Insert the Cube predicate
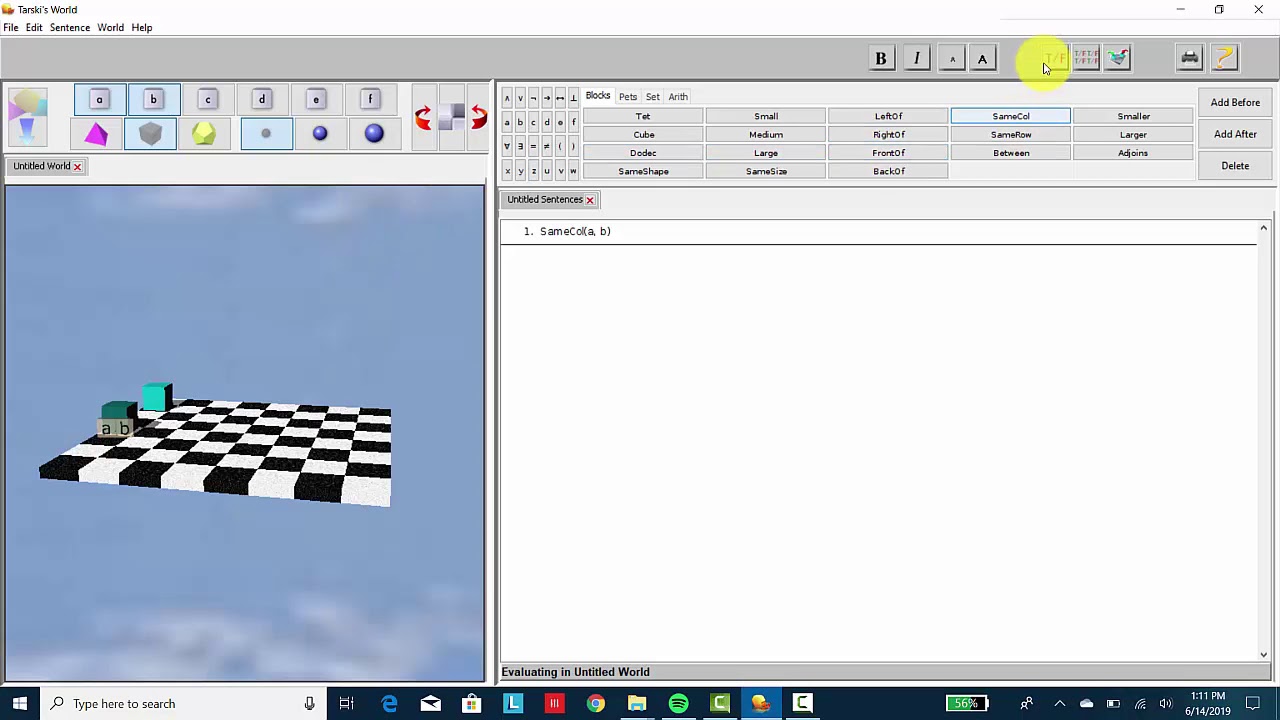The height and width of the screenshot is (720, 1280). pos(643,135)
